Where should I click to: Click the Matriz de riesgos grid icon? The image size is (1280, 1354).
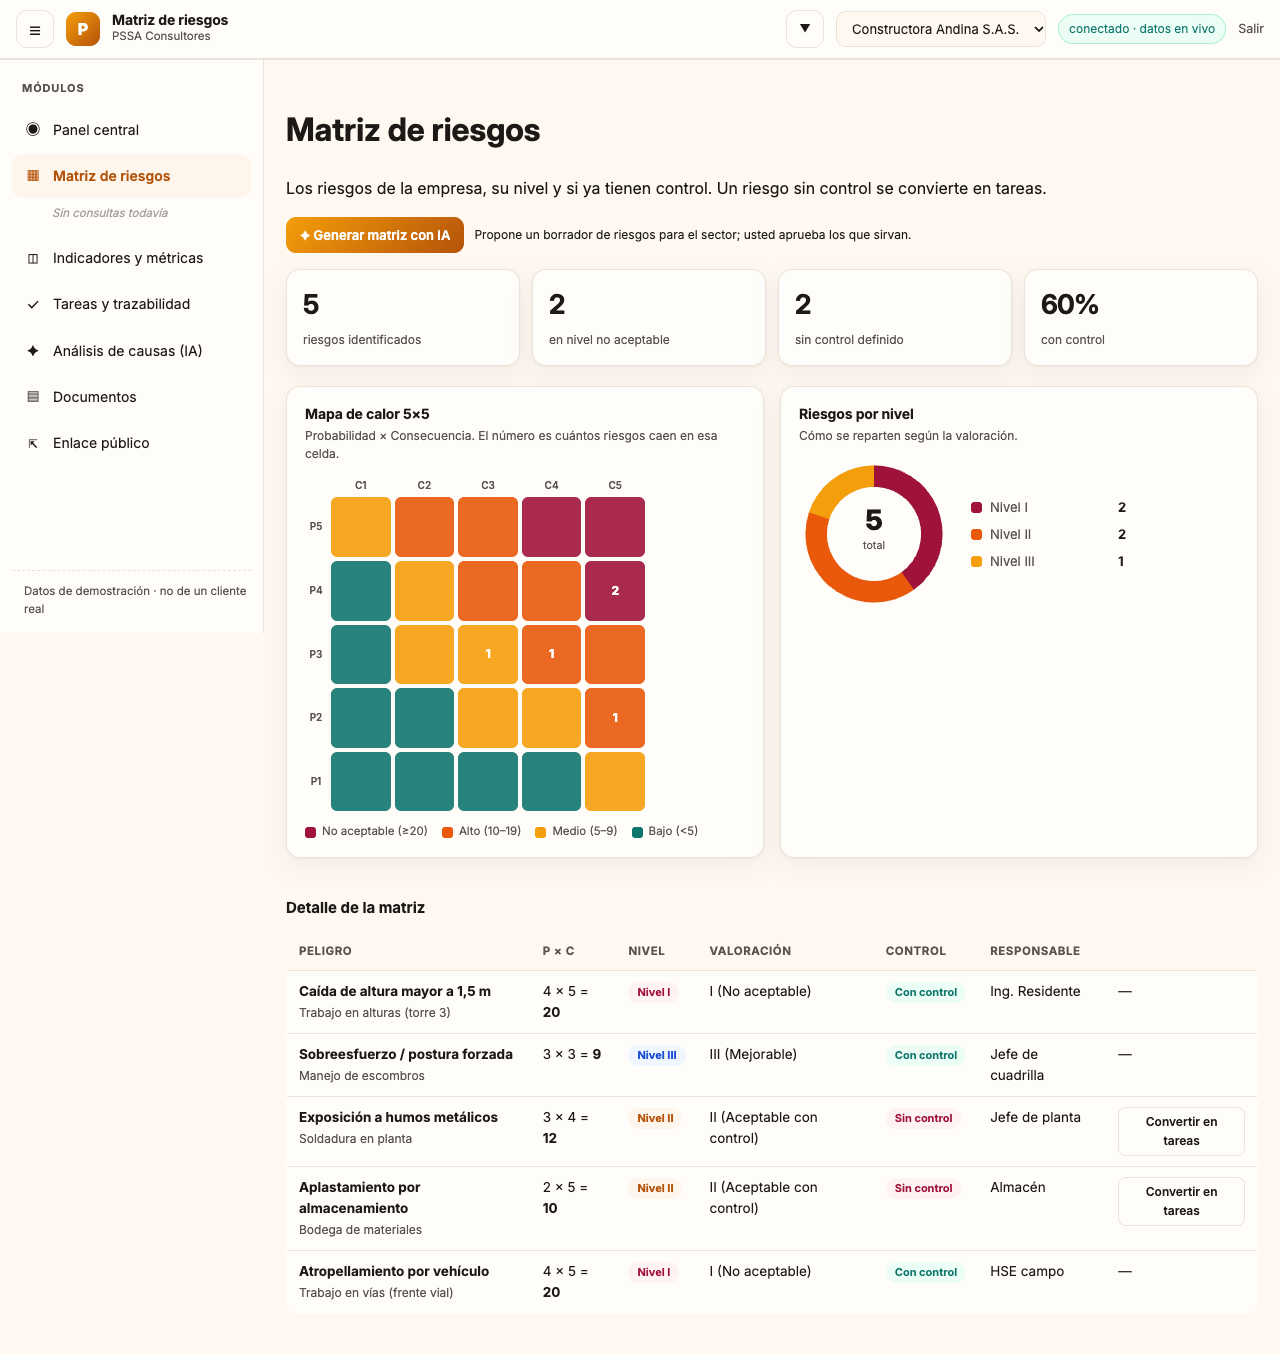point(33,176)
